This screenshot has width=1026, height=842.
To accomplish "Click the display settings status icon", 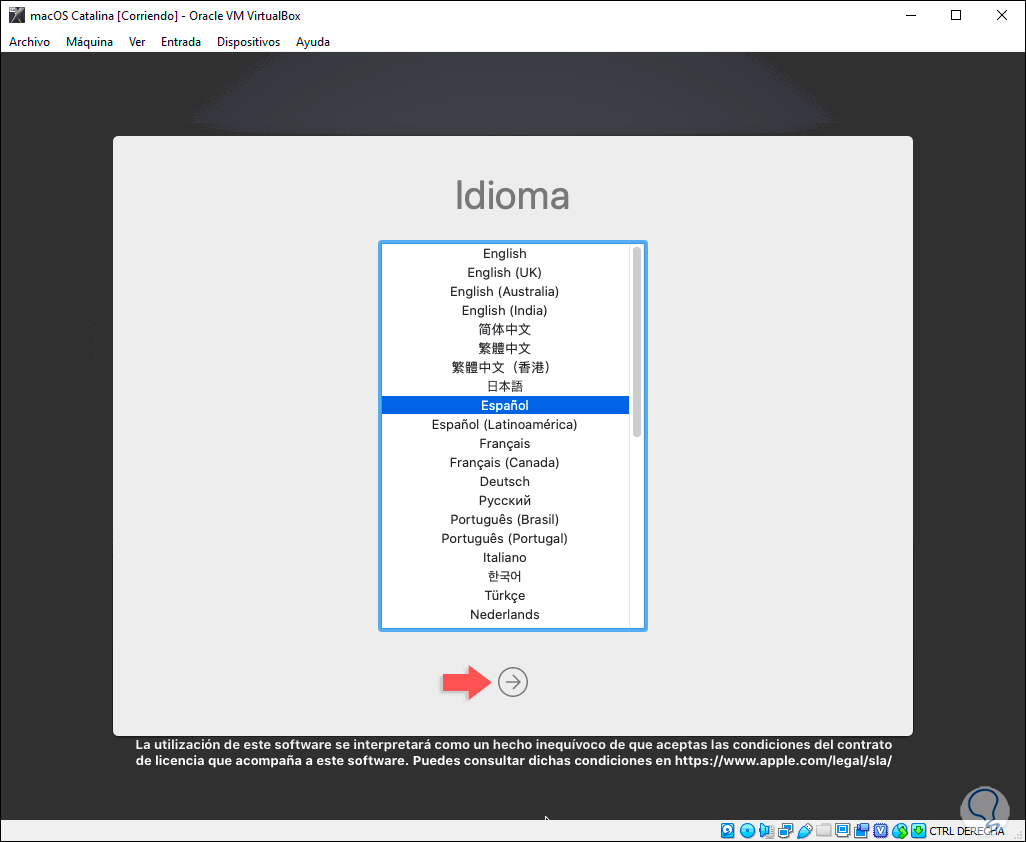I will 843,831.
